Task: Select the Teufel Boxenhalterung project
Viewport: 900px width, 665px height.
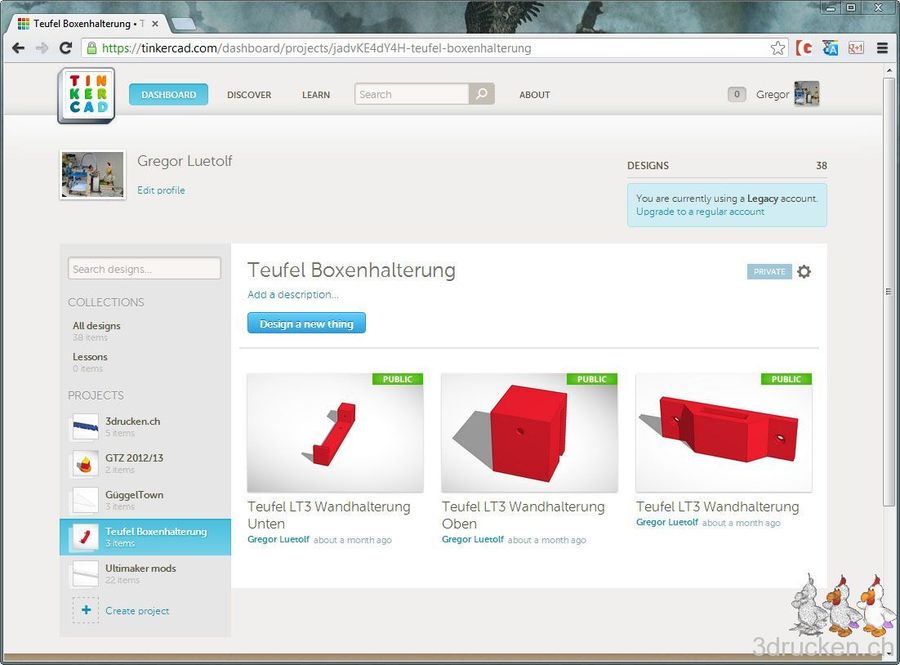Action: coord(145,537)
